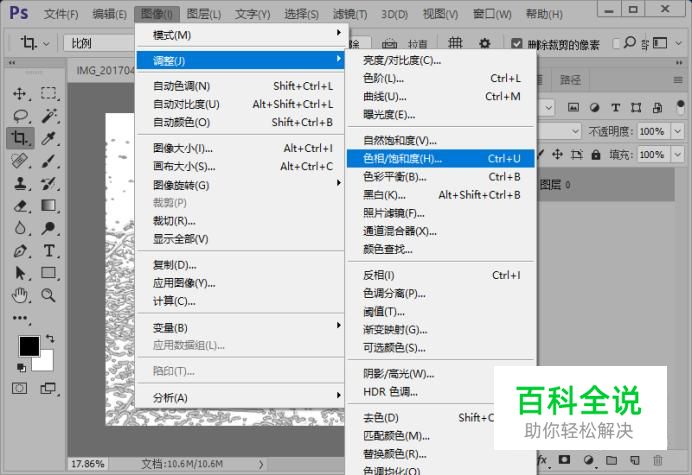Choose Invert (反相) adjustment

click(440, 275)
